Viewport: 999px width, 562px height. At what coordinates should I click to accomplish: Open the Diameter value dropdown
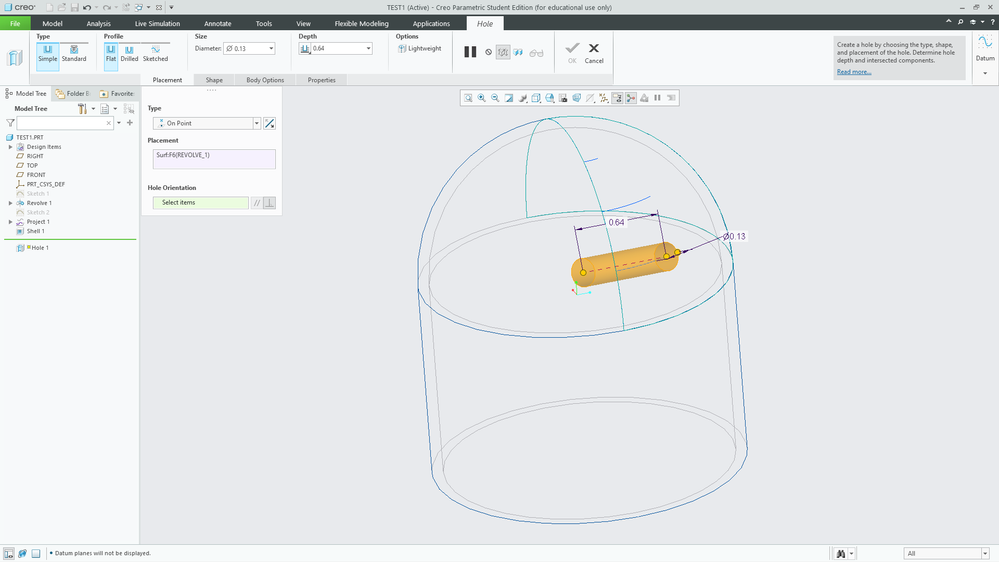click(x=270, y=48)
